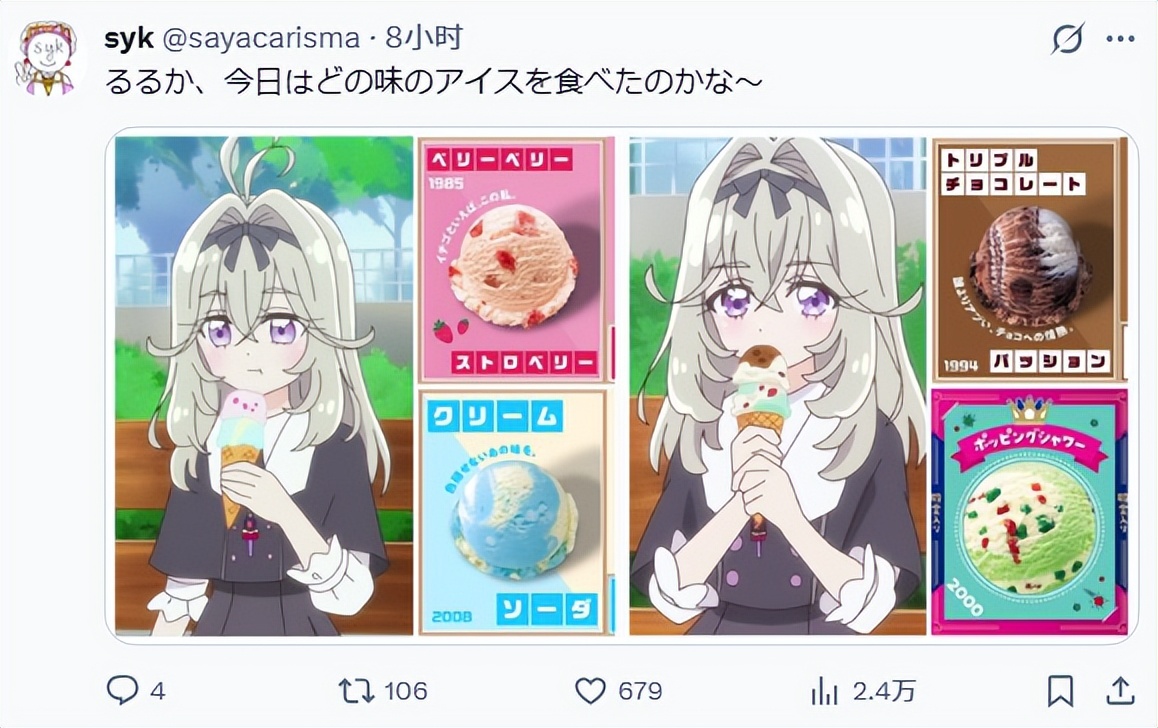Open the strawberry ベリーベリー ice cream image
1158x728 pixels.
[516, 259]
